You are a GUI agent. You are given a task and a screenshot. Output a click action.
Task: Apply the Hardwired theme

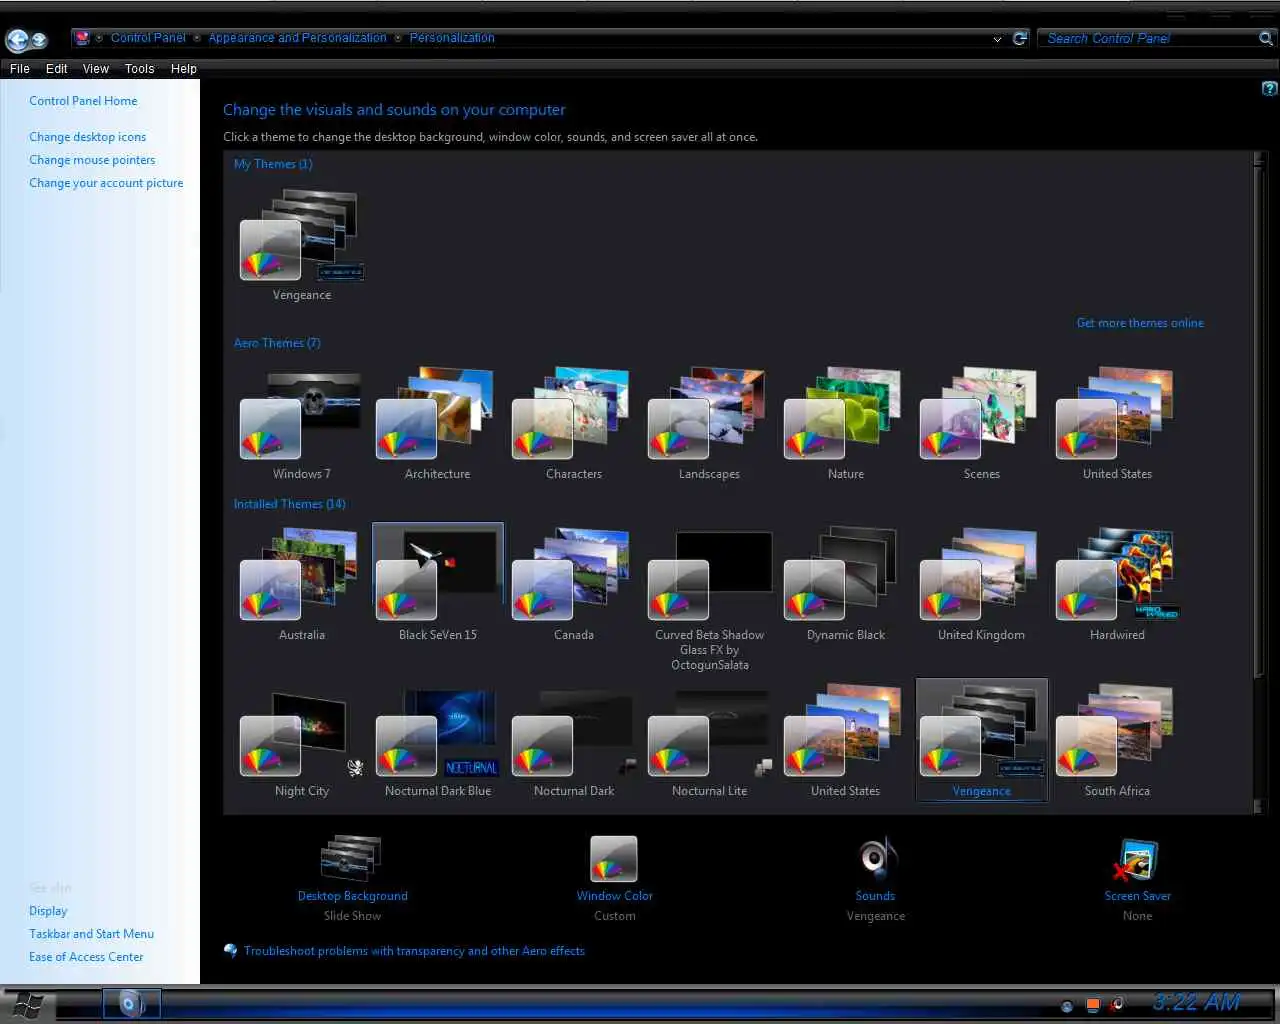1117,585
